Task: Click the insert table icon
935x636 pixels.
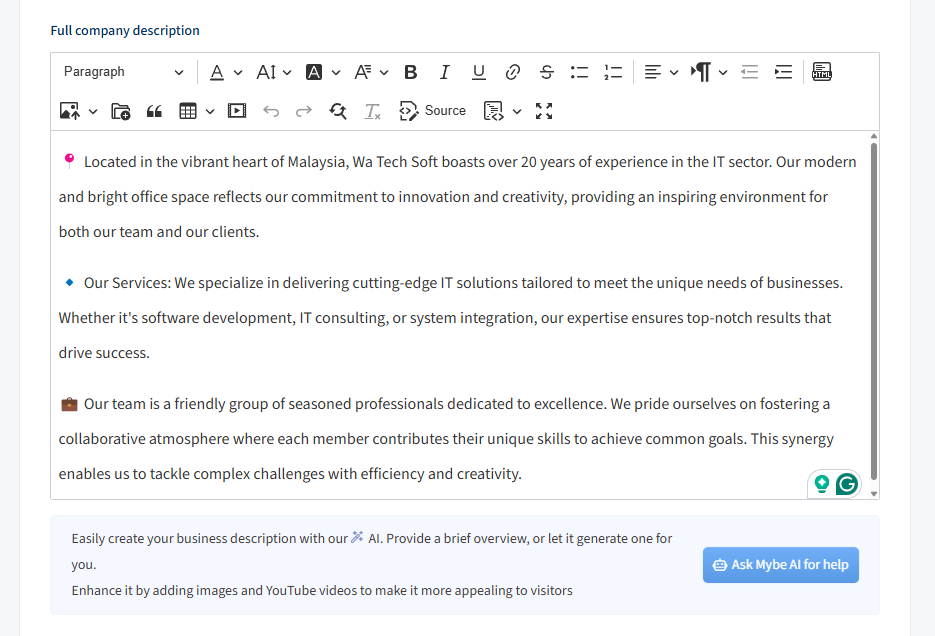Action: coord(188,111)
